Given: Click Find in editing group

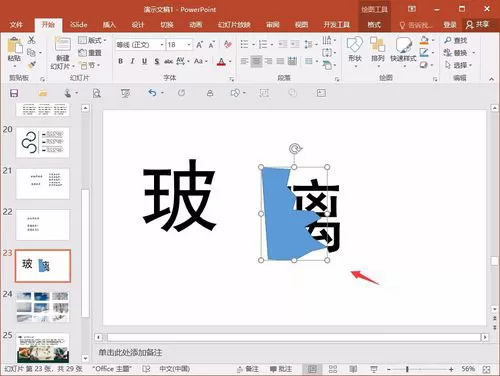Looking at the screenshot, I should (456, 40).
